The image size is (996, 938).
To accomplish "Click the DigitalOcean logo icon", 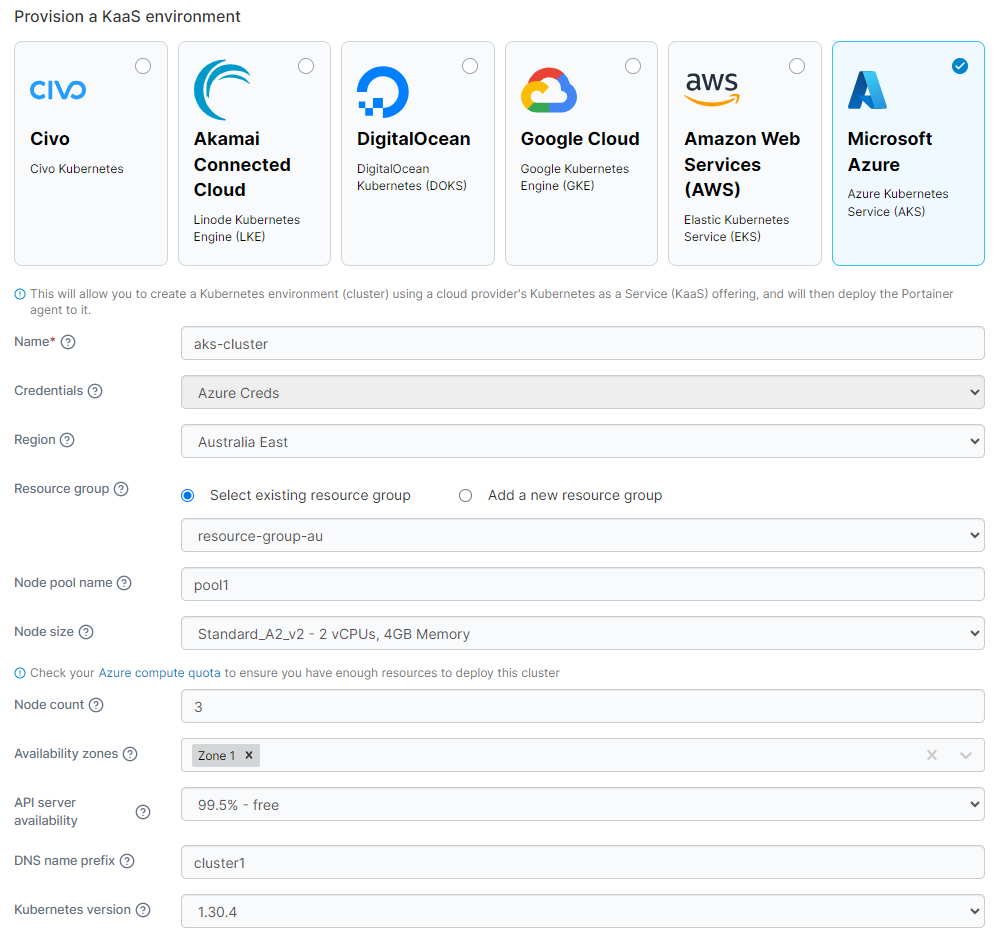I will [x=383, y=93].
